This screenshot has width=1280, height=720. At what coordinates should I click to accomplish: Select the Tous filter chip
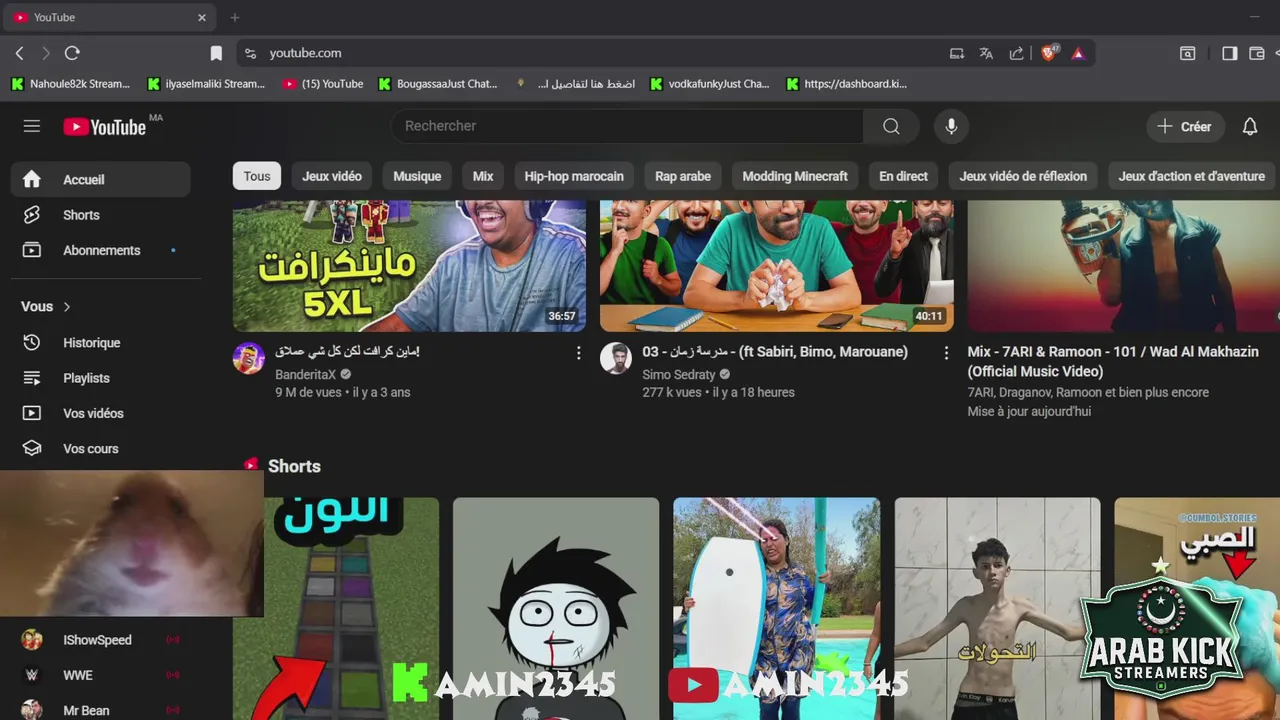tap(257, 176)
